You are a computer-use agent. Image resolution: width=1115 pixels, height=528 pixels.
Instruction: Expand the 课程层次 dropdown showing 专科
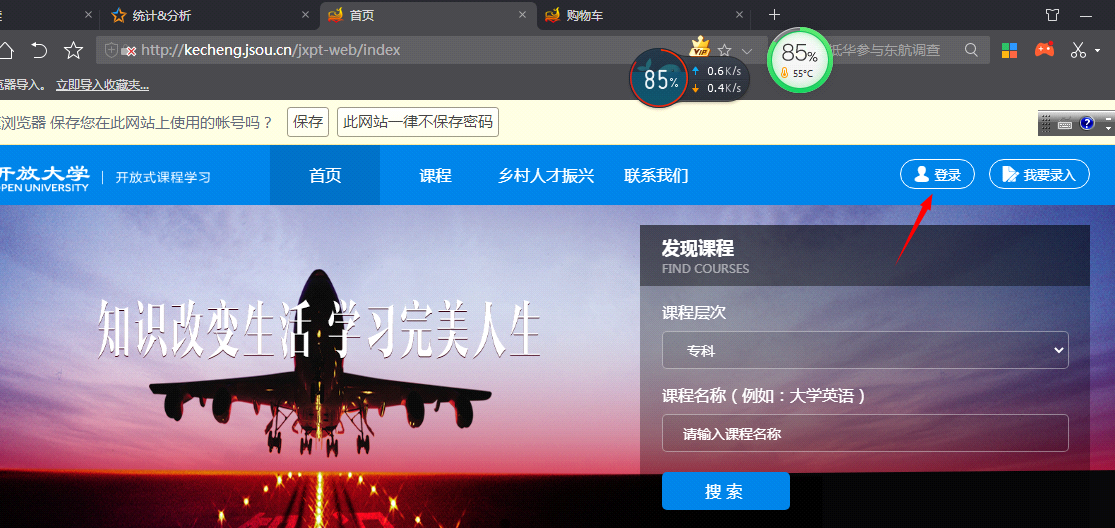(865, 351)
